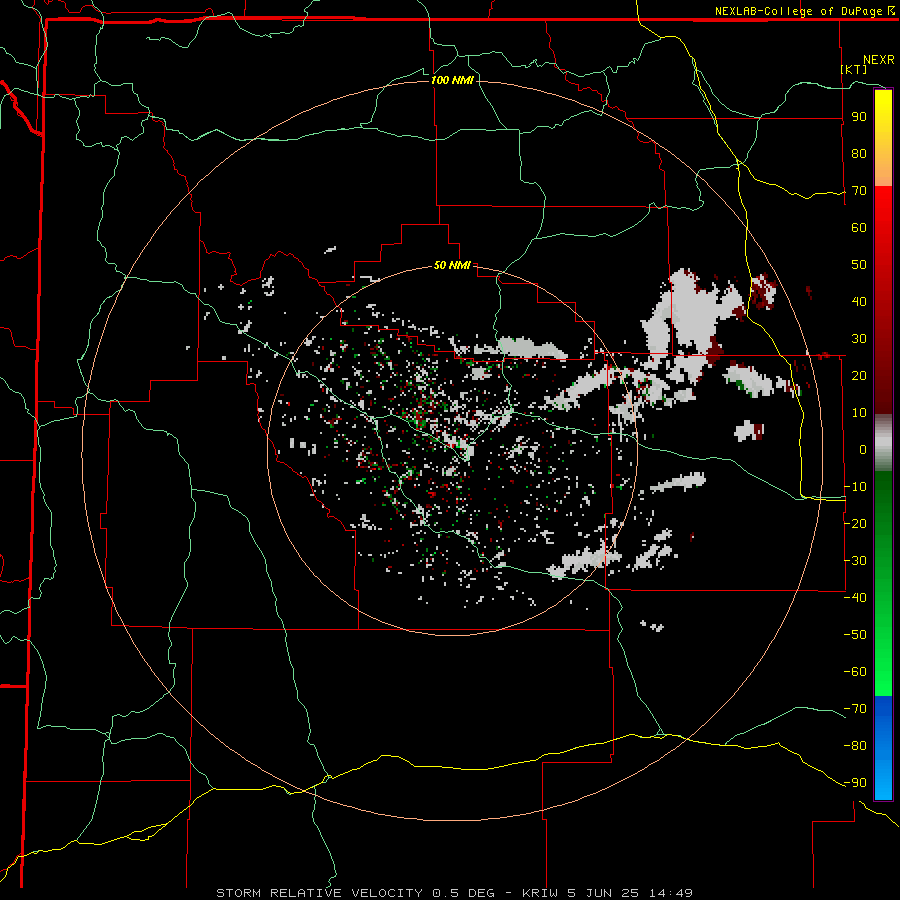Click the 0 value on the velocity scale
The image size is (900, 900).
click(x=863, y=449)
